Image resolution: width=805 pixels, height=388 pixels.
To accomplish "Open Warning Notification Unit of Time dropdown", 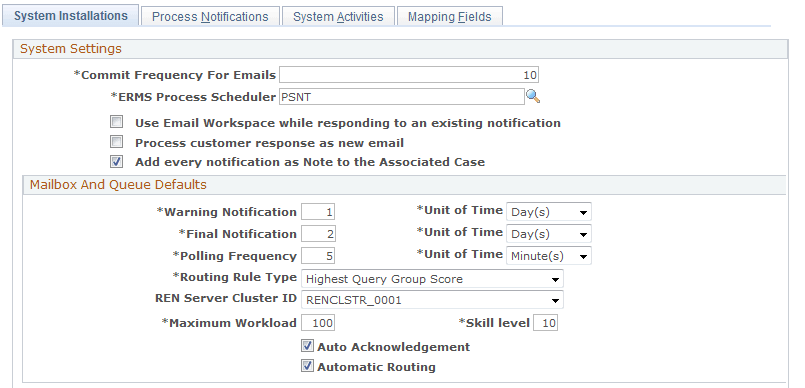I will pos(549,212).
